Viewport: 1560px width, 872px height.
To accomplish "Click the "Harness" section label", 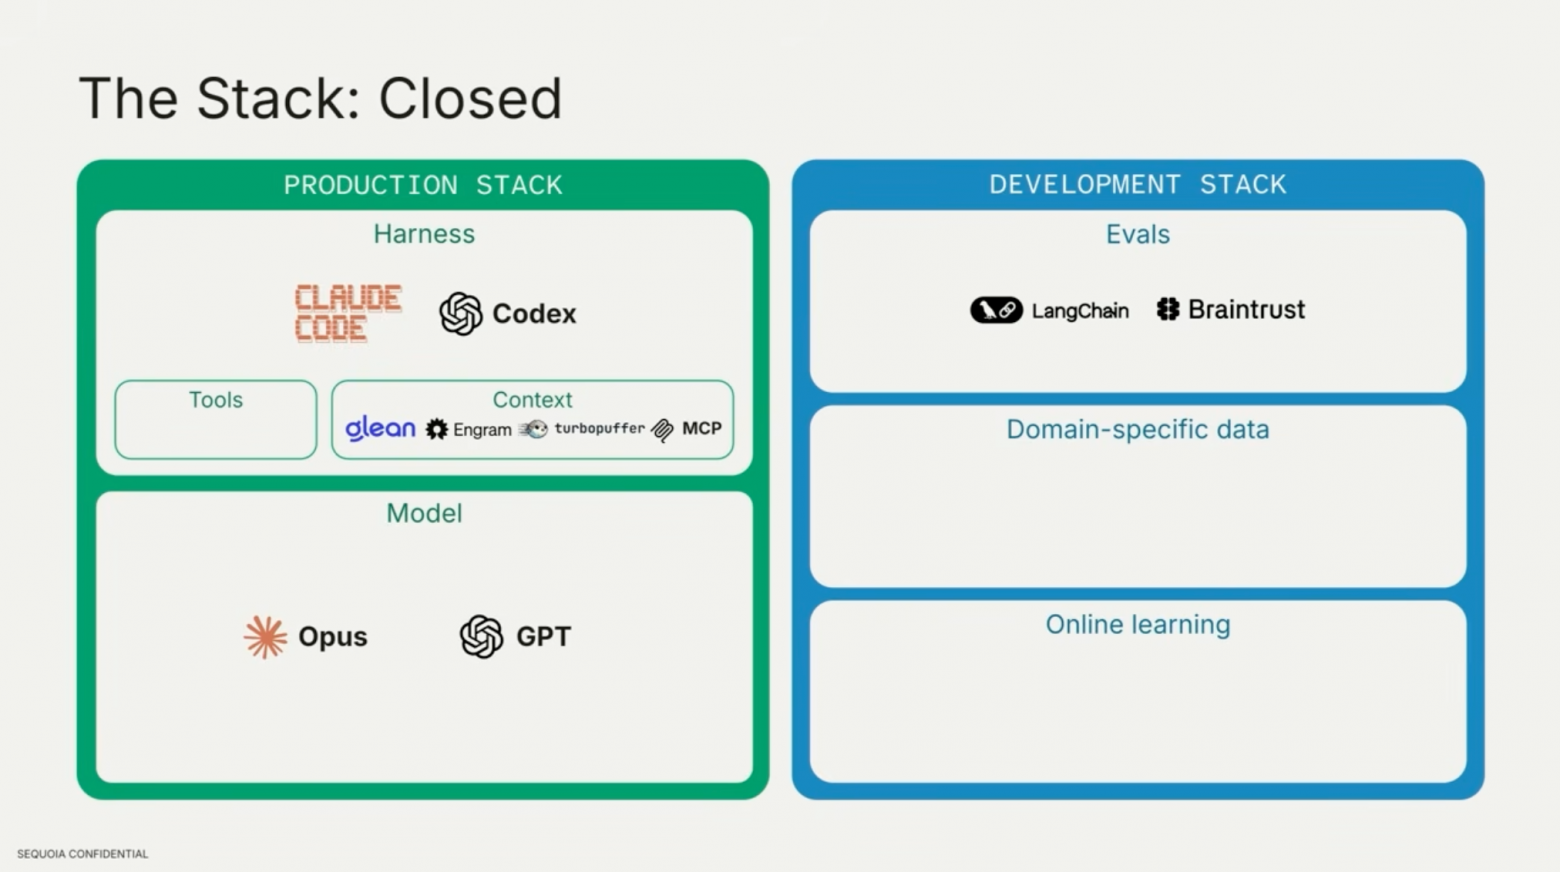I will [424, 234].
